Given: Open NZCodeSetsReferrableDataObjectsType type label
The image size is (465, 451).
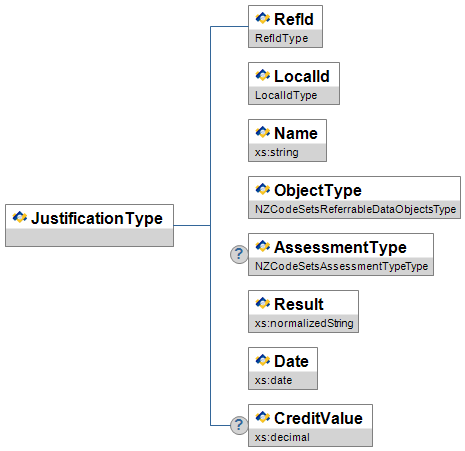Looking at the screenshot, I should (x=355, y=209).
